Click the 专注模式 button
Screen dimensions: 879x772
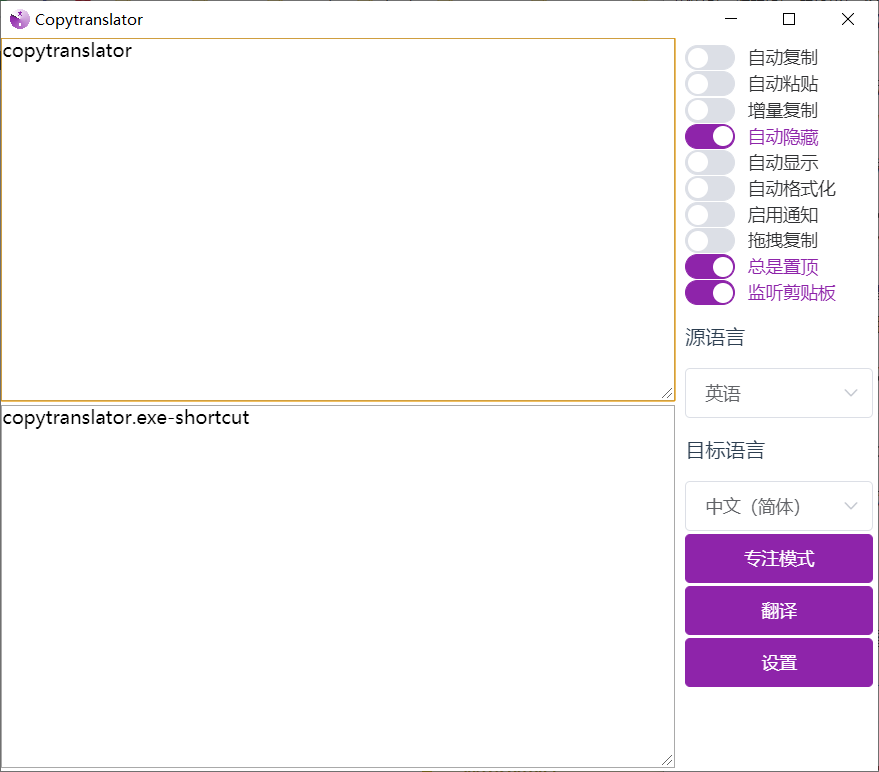(x=779, y=558)
